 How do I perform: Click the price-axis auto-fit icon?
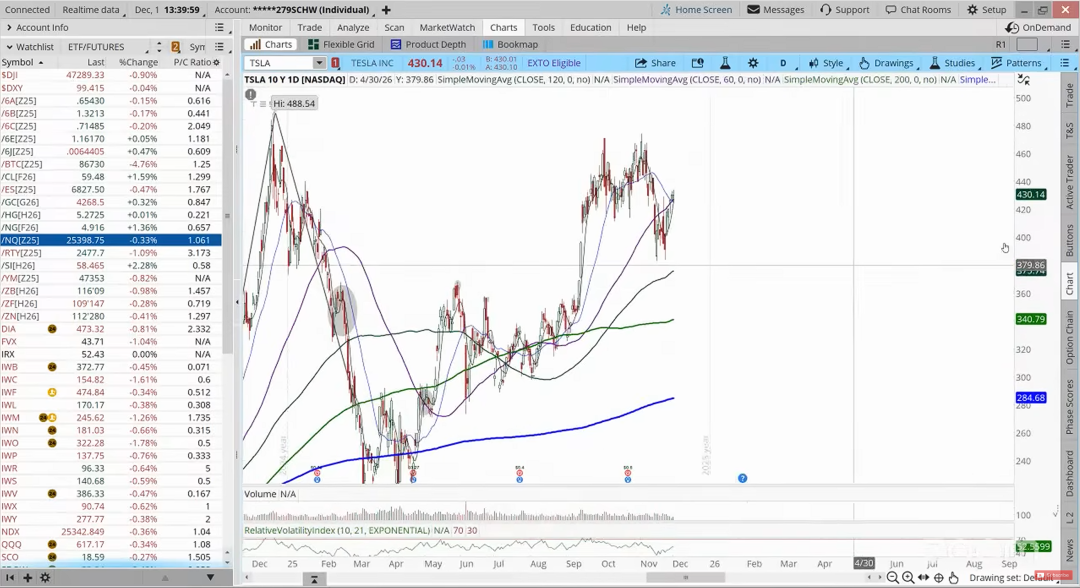[1024, 80]
